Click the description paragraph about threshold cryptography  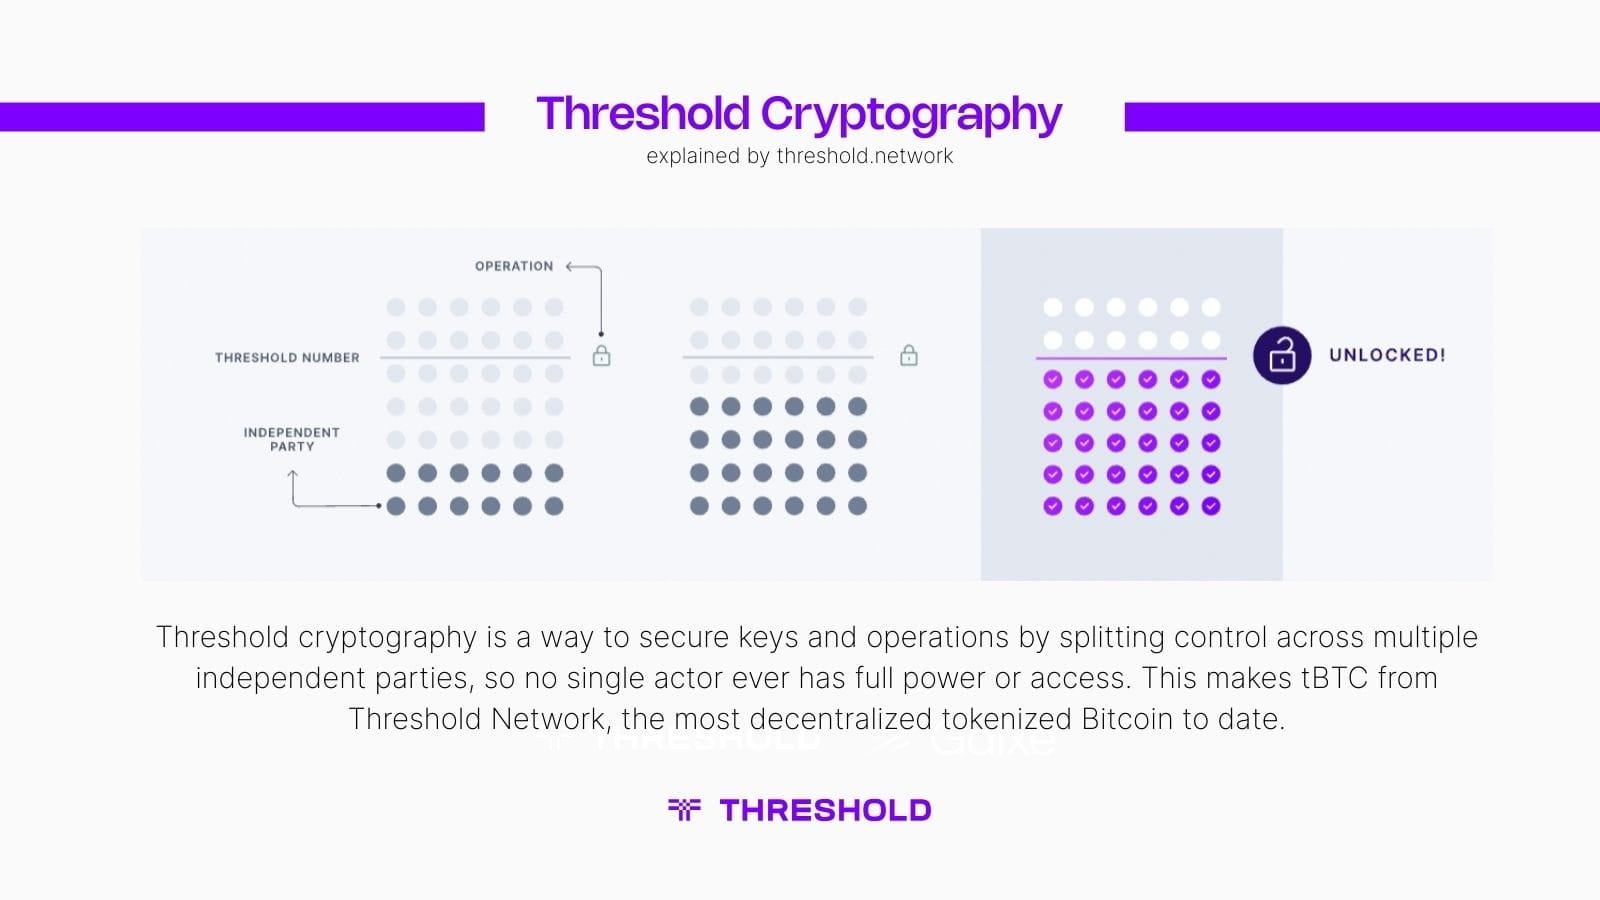pos(816,678)
